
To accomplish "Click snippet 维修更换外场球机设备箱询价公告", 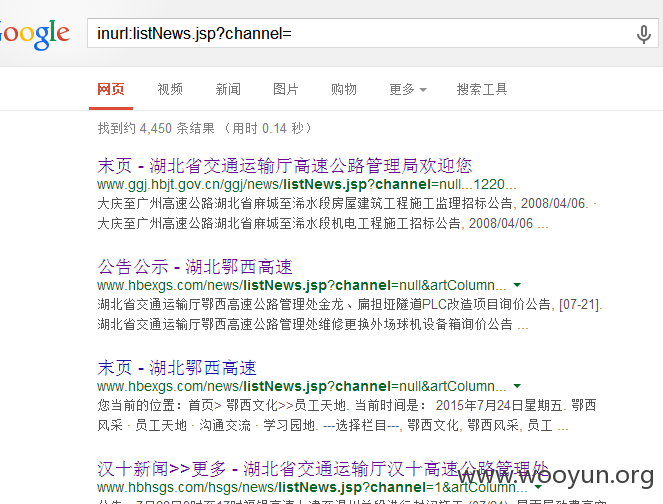I will coord(313,324).
